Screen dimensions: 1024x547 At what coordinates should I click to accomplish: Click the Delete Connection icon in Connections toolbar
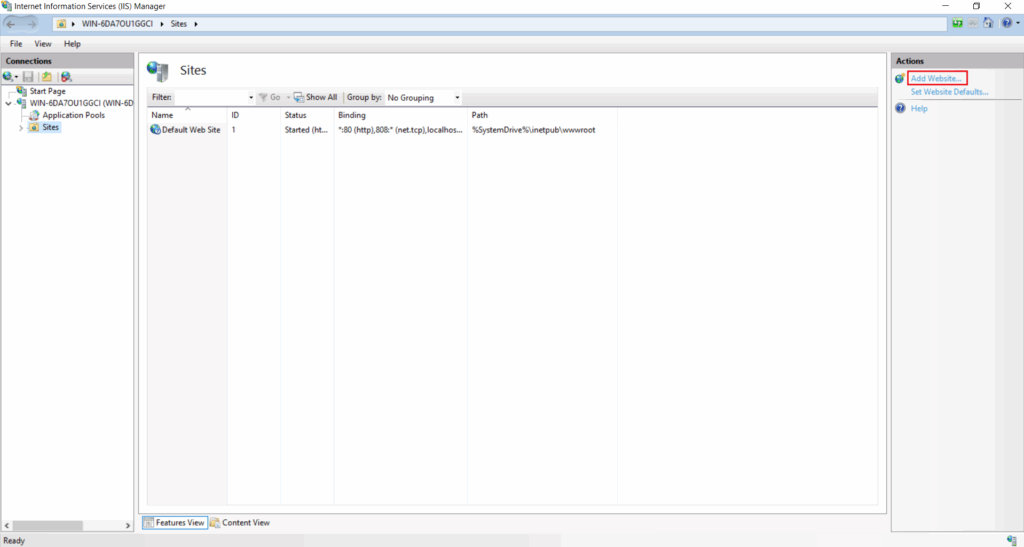click(x=66, y=77)
